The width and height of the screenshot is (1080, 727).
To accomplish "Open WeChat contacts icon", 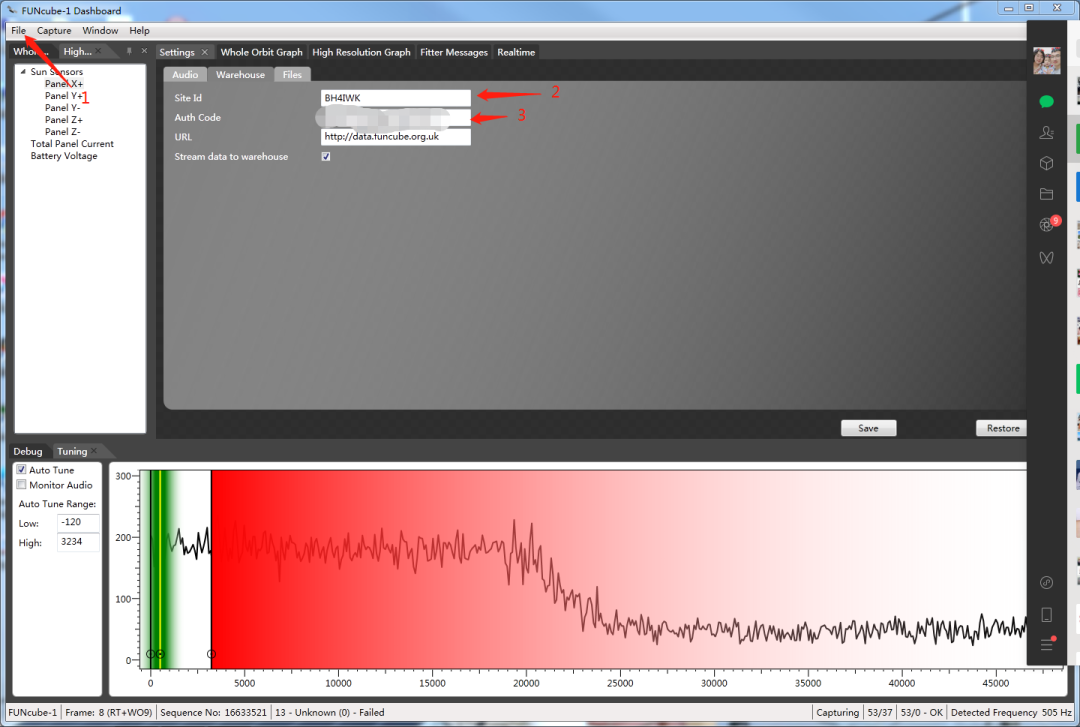I will click(1046, 132).
